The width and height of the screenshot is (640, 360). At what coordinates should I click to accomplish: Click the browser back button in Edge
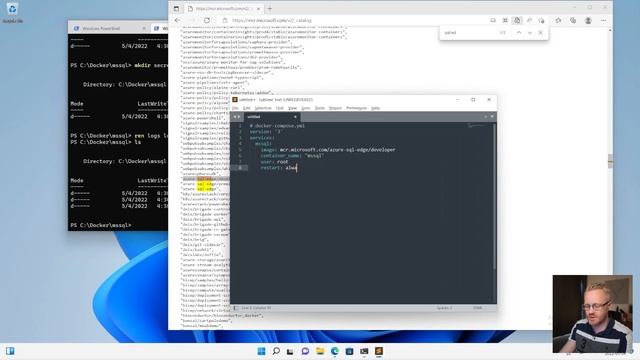tap(177, 20)
